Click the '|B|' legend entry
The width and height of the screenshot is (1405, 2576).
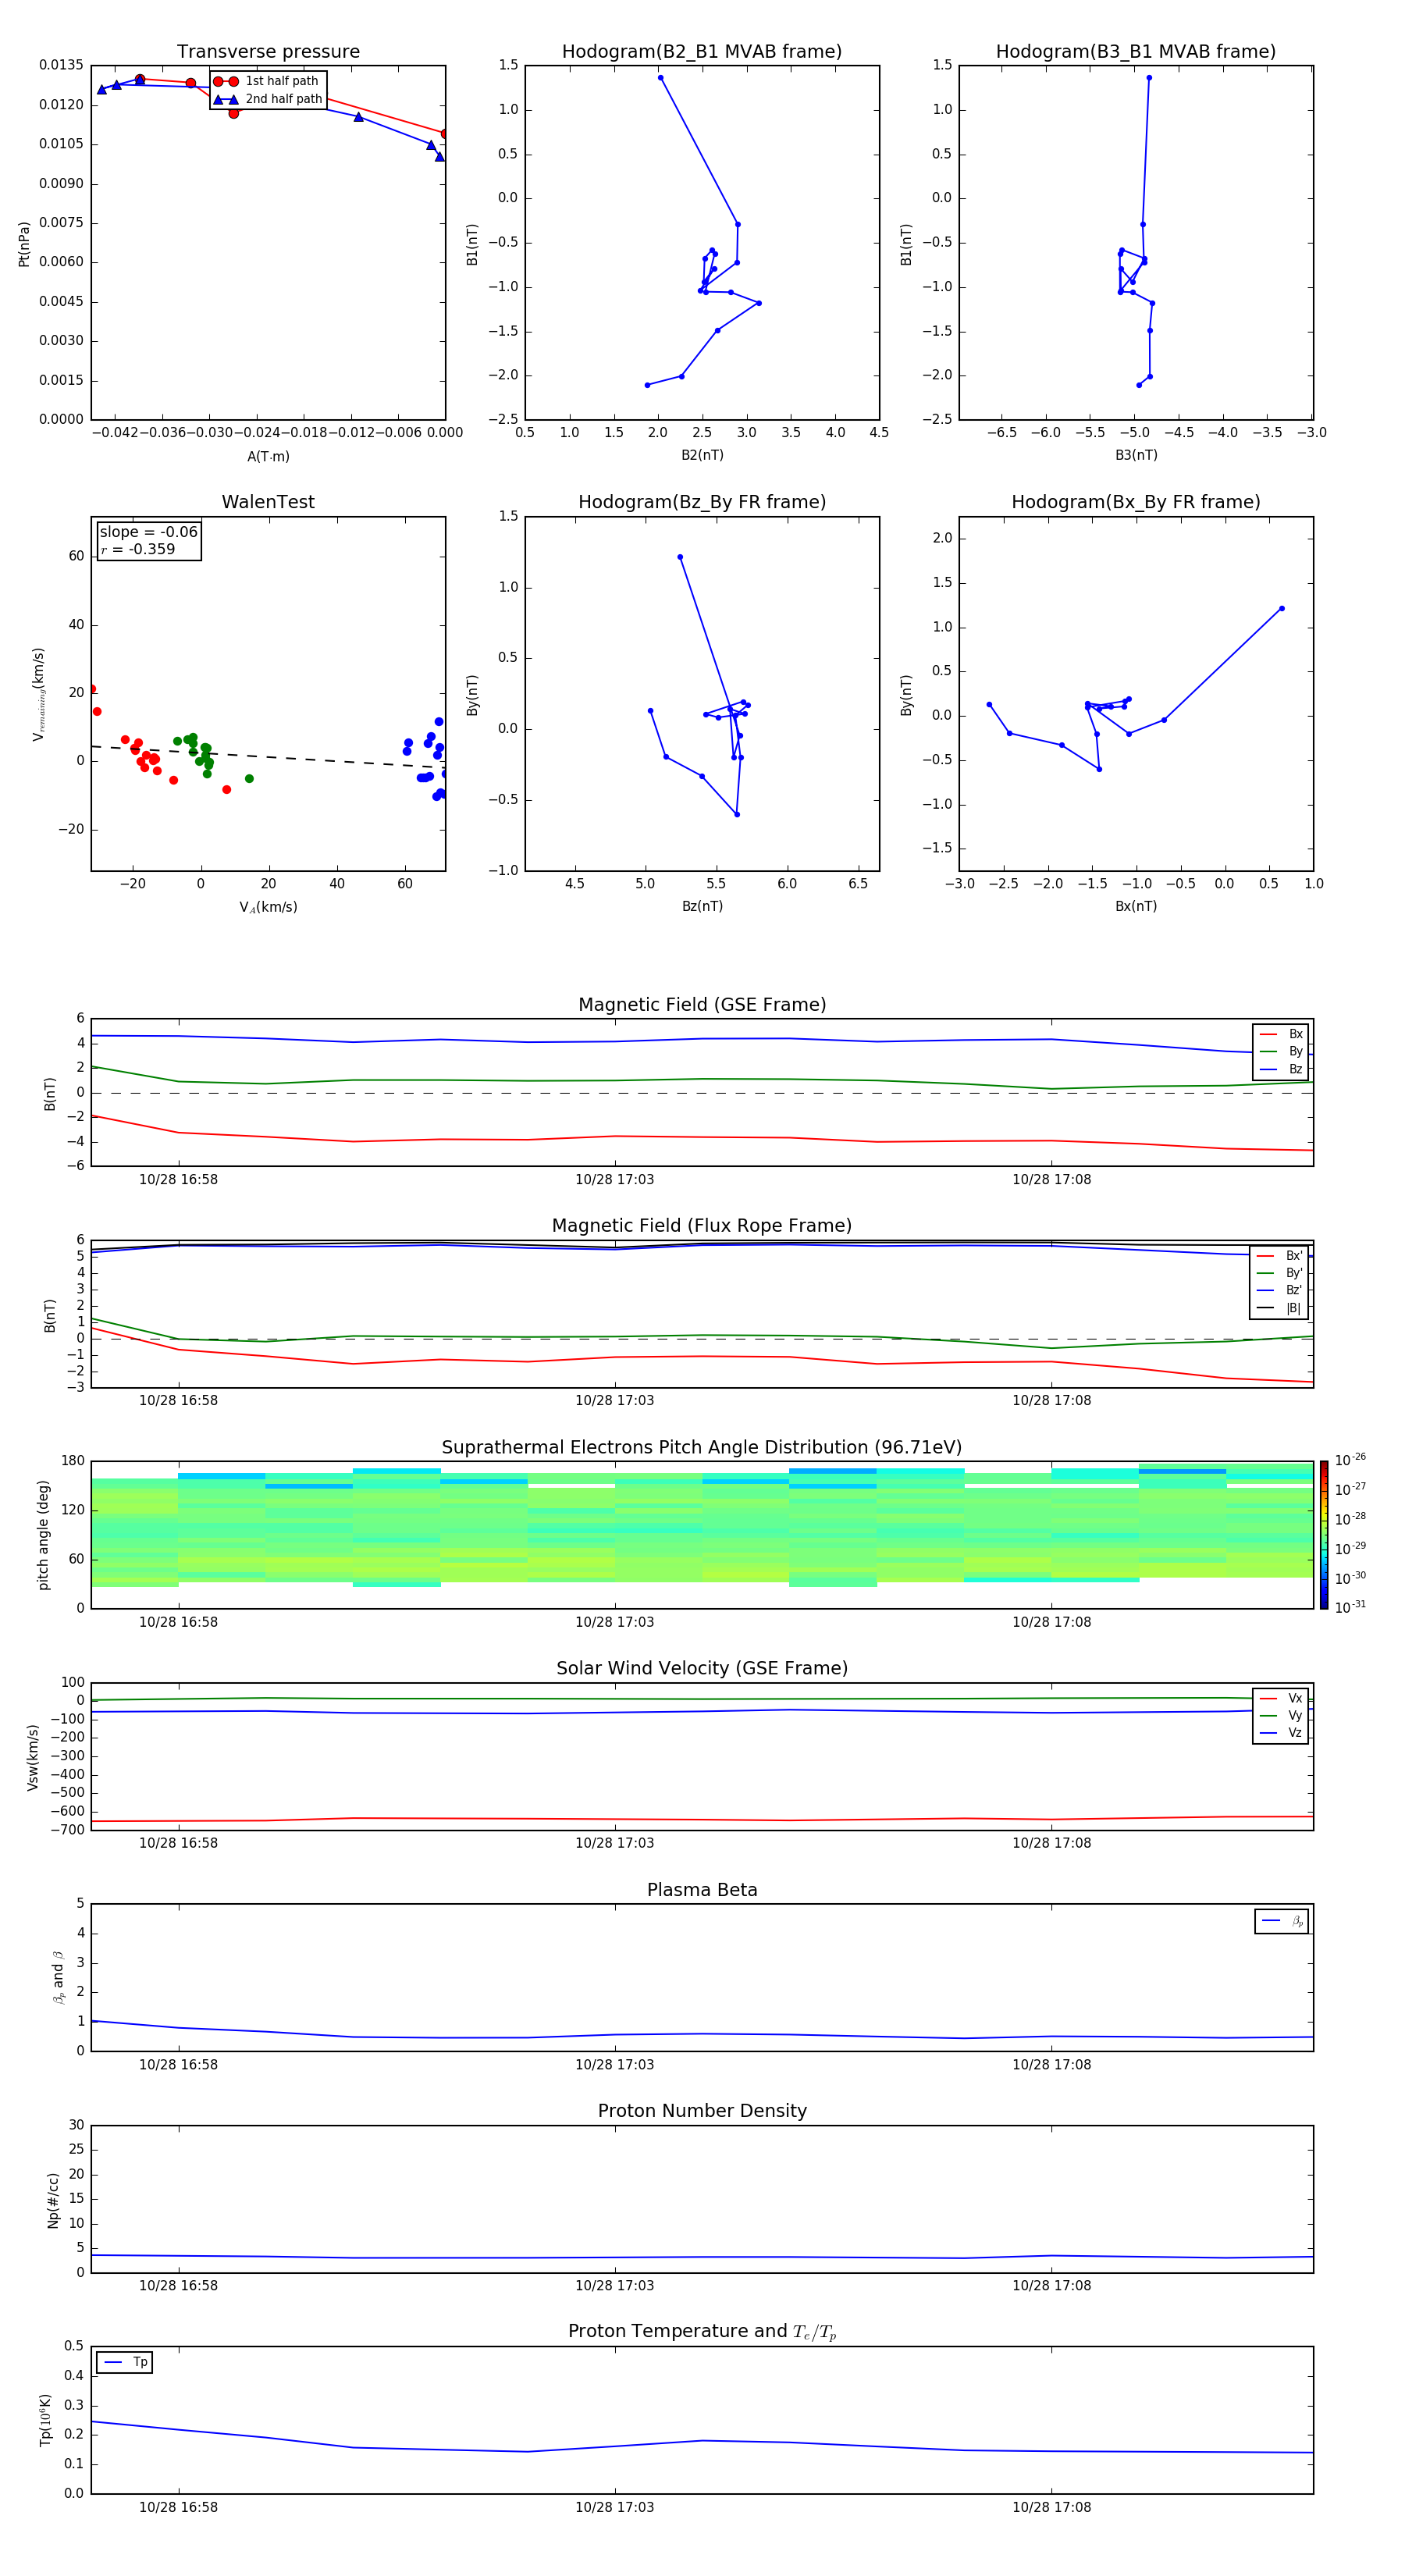click(1279, 1308)
